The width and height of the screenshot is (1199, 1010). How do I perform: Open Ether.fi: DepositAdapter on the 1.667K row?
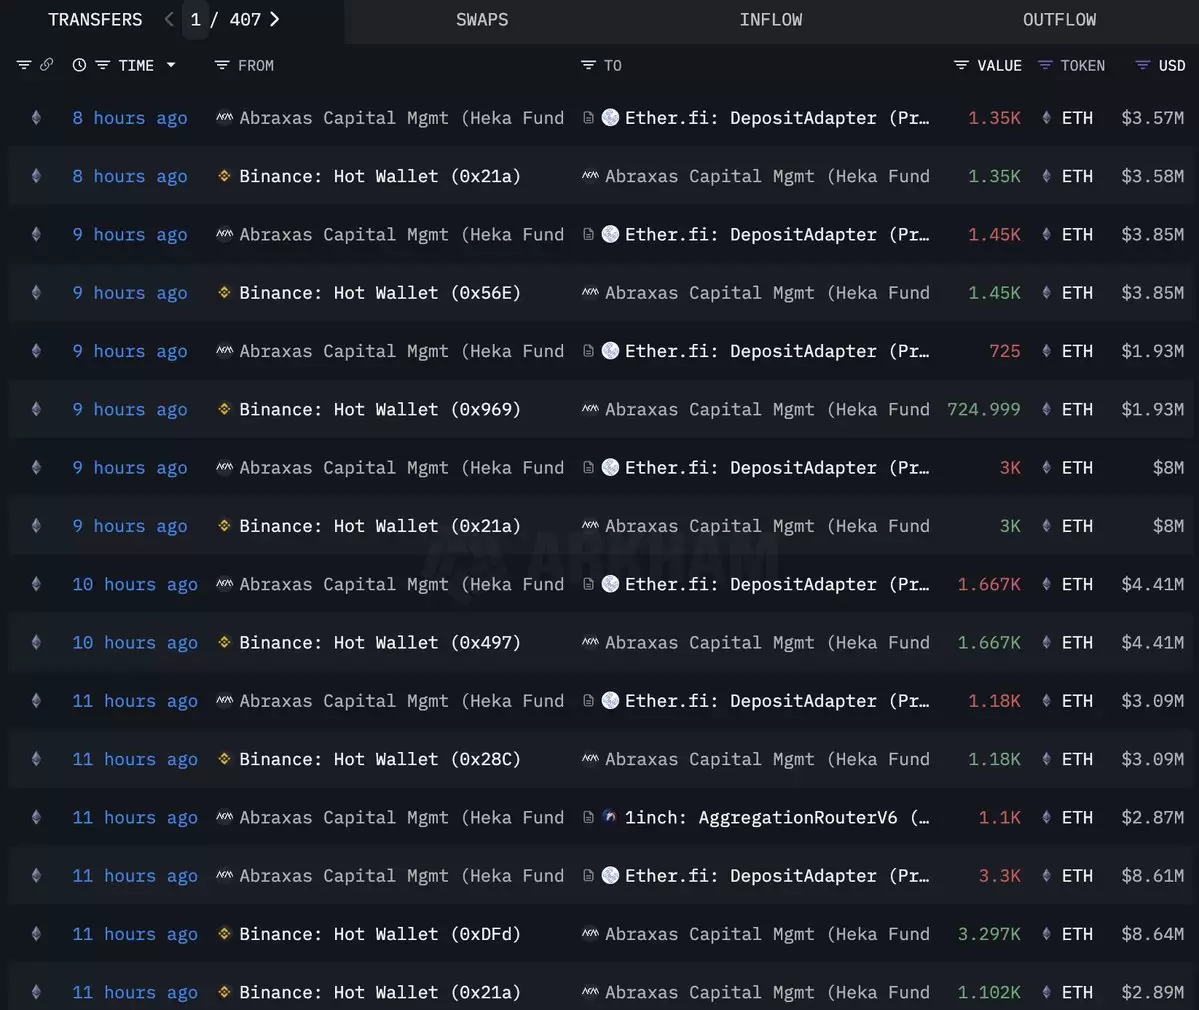(x=777, y=584)
